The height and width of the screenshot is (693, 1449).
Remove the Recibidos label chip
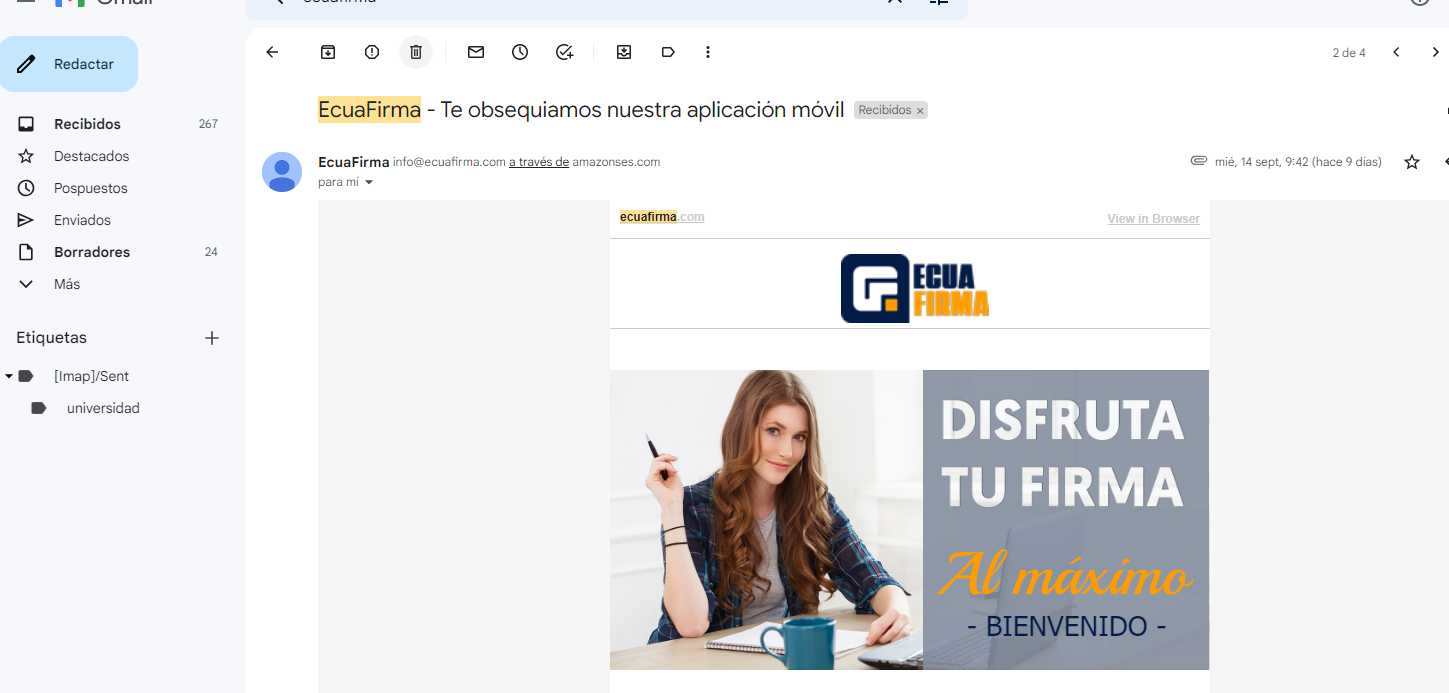[920, 111]
